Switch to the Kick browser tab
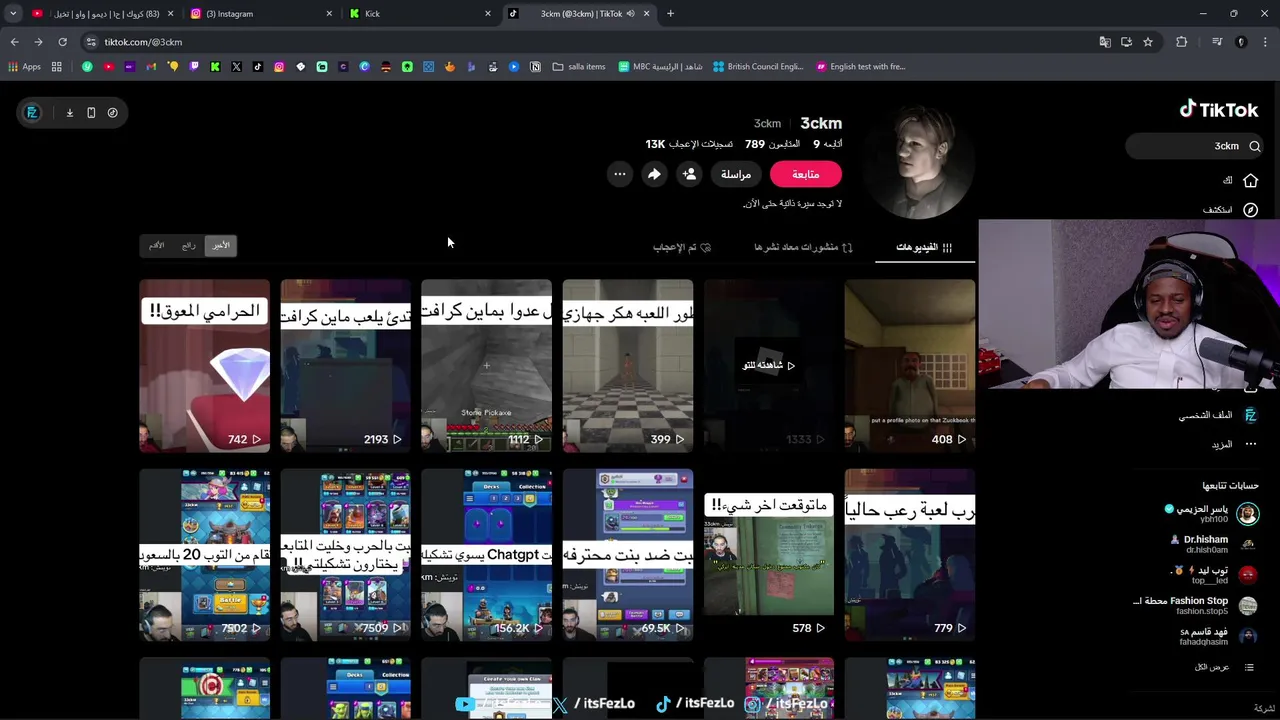The height and width of the screenshot is (720, 1280). pos(420,14)
